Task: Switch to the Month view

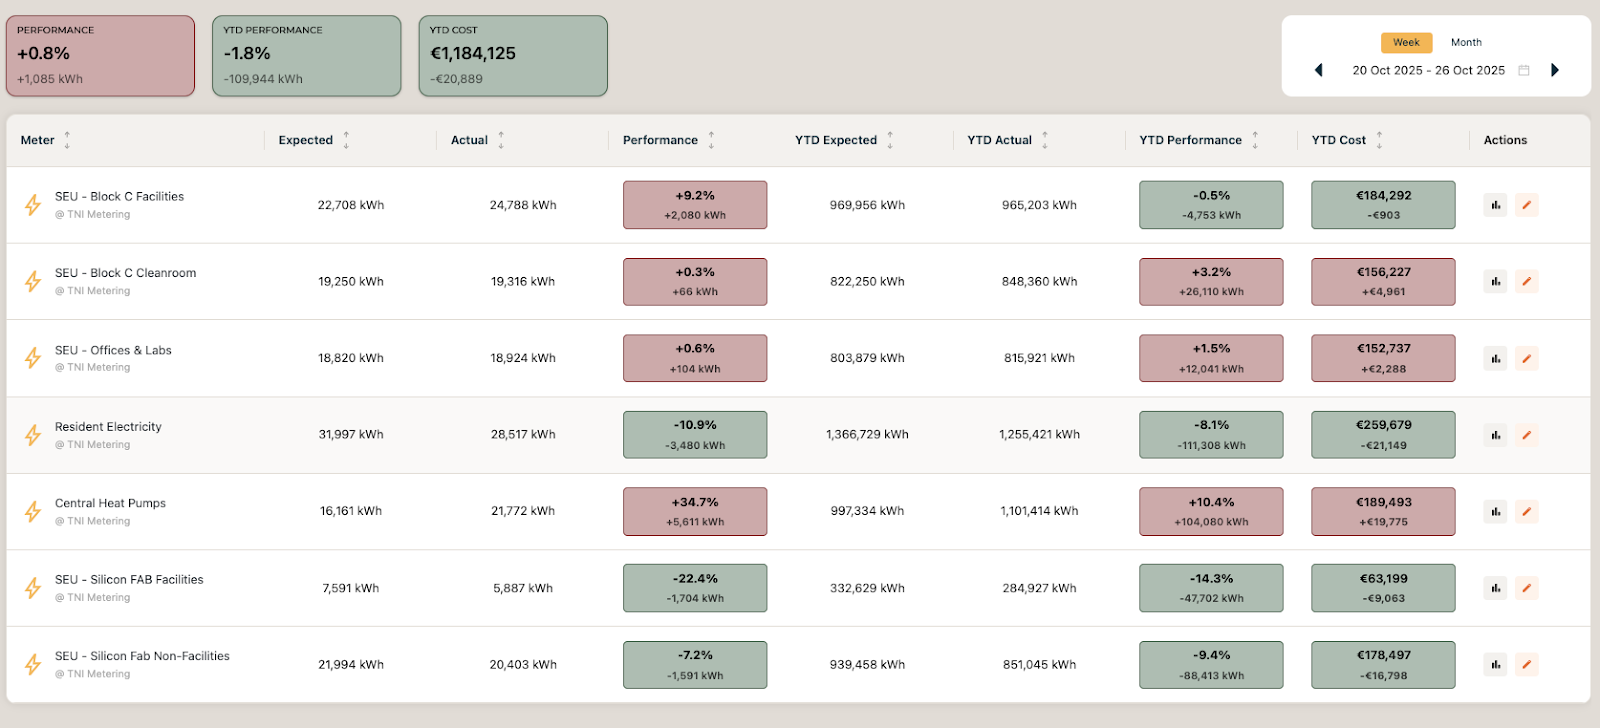Action: (1466, 42)
